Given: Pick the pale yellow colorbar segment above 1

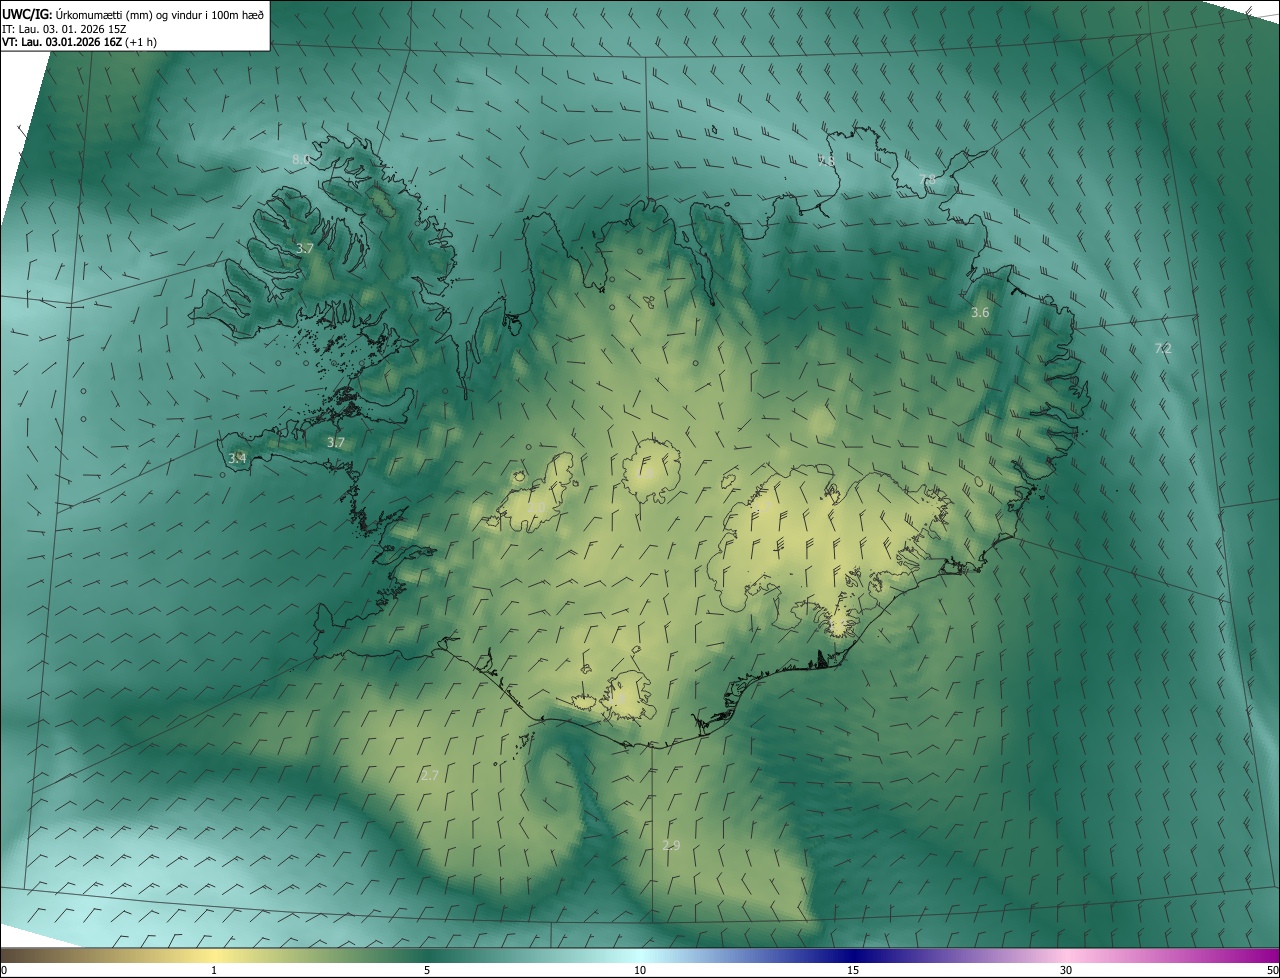Looking at the screenshot, I should (x=216, y=955).
